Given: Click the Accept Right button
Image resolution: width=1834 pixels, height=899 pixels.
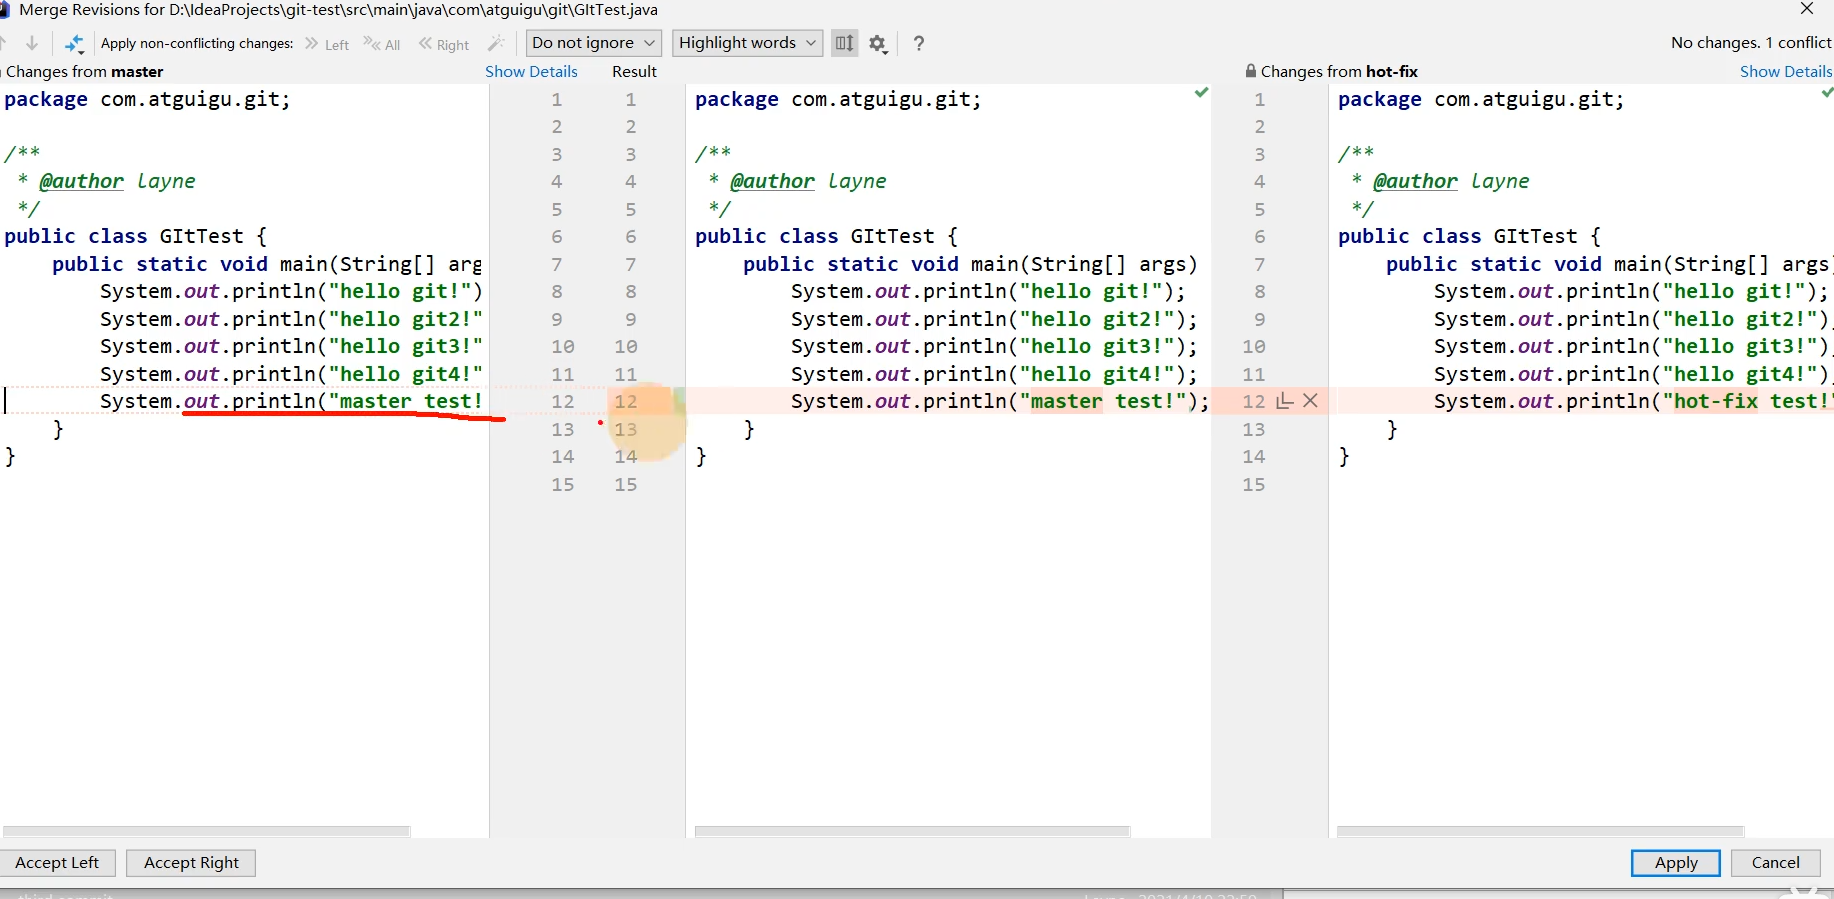Looking at the screenshot, I should coord(191,863).
